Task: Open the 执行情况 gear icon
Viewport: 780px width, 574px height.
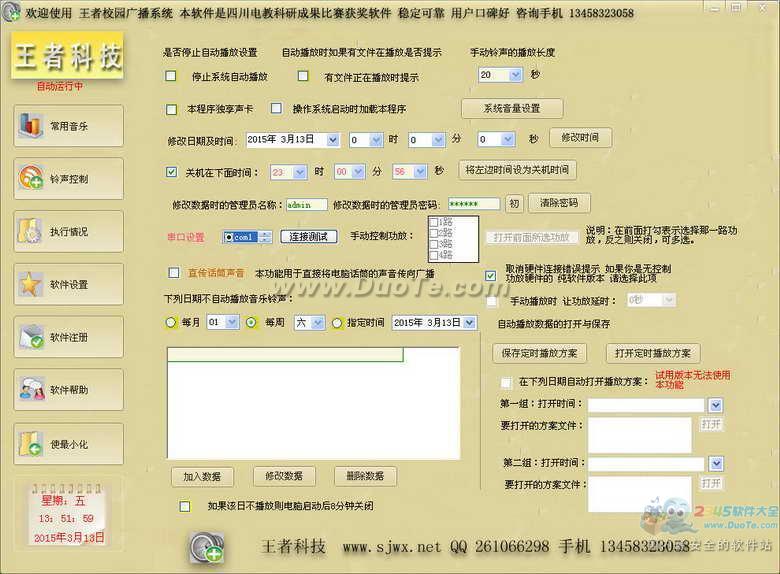Action: (x=31, y=231)
